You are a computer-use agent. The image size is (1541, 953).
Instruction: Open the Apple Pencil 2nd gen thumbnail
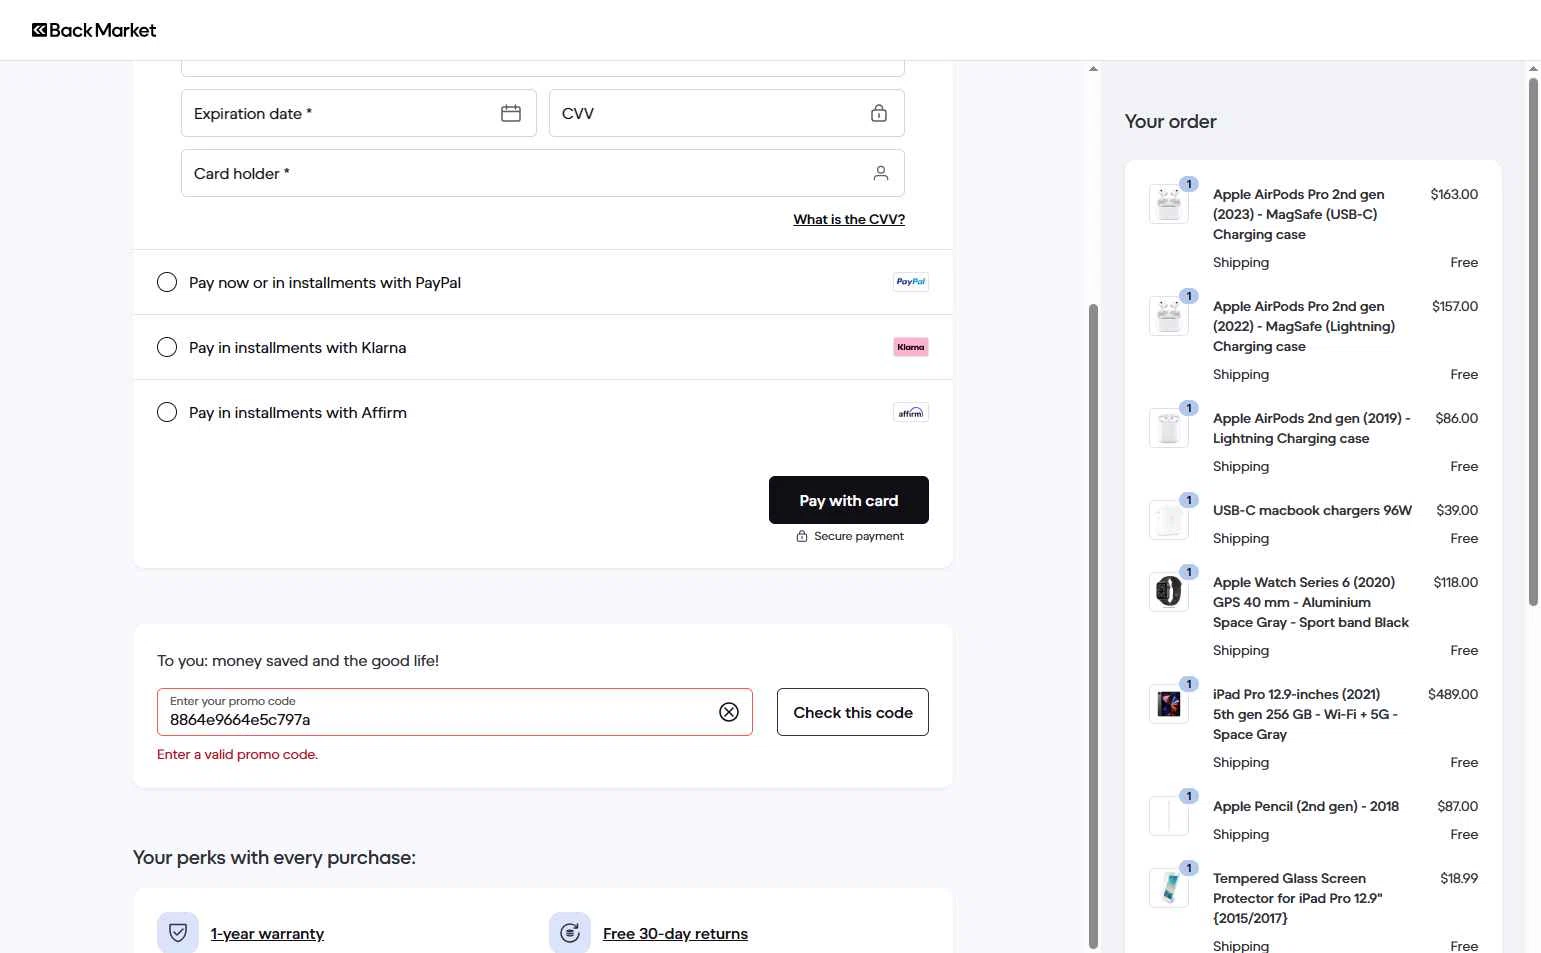(1169, 816)
